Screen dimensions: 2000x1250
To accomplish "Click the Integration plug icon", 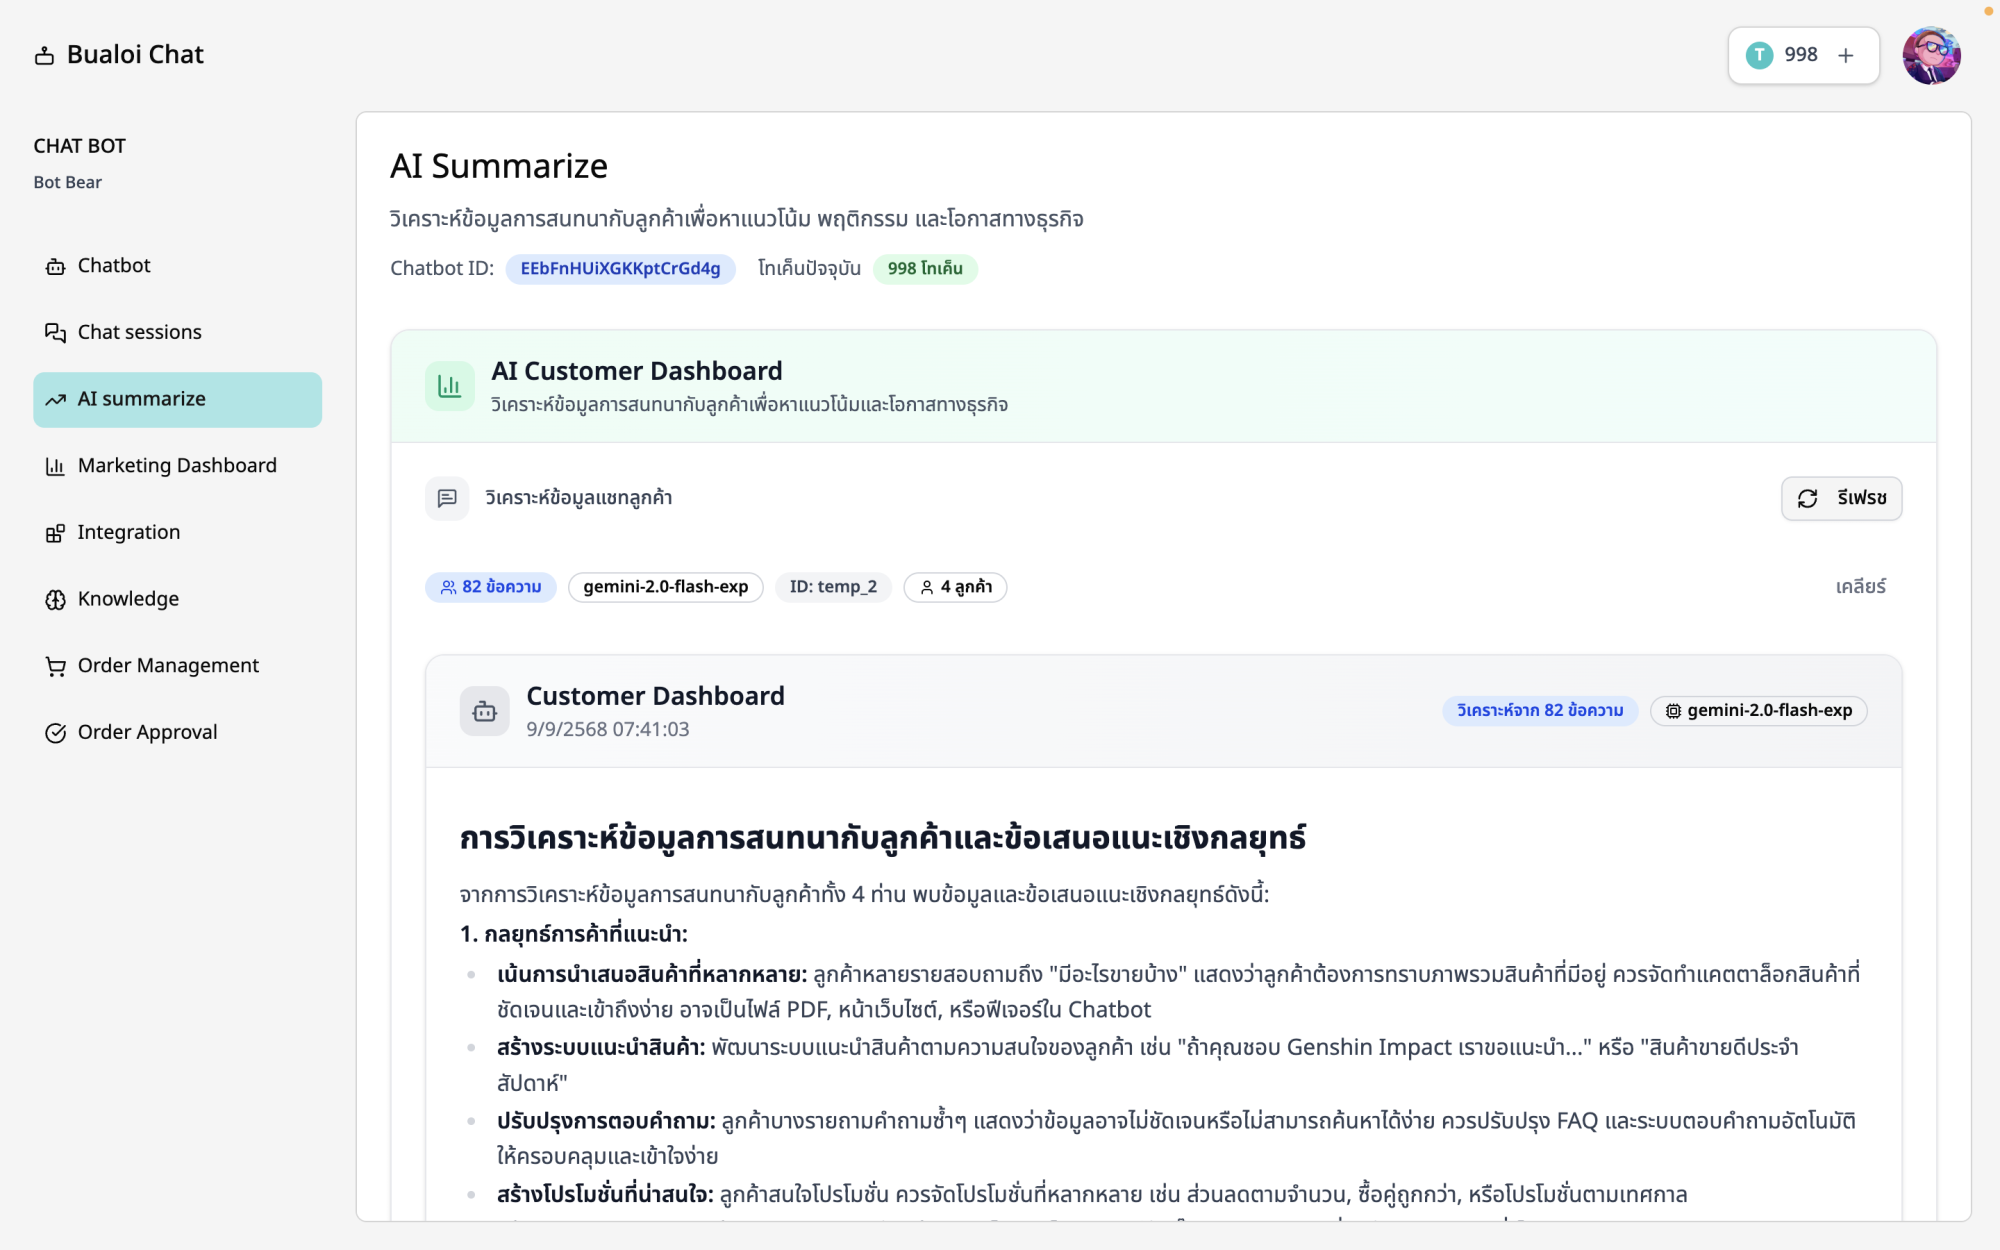I will tap(55, 532).
